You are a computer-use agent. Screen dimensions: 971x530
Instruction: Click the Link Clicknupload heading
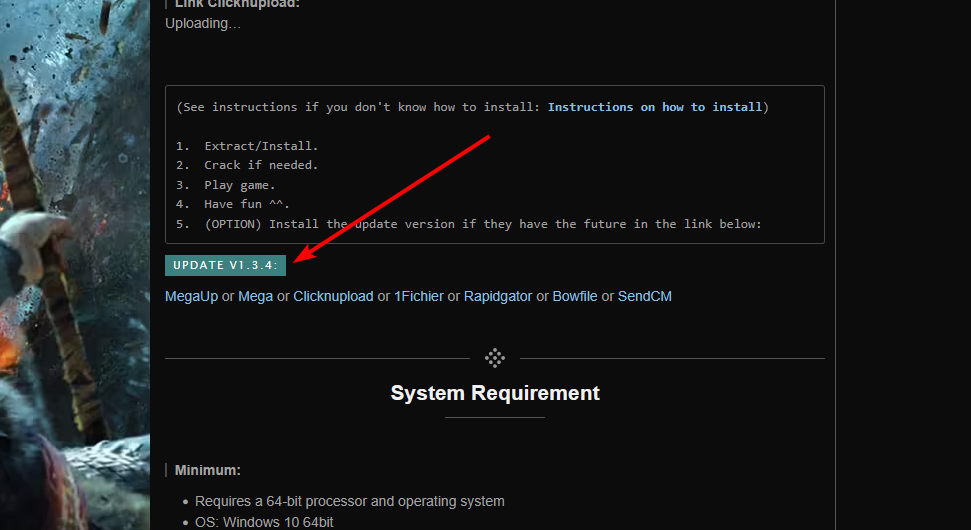click(x=237, y=4)
